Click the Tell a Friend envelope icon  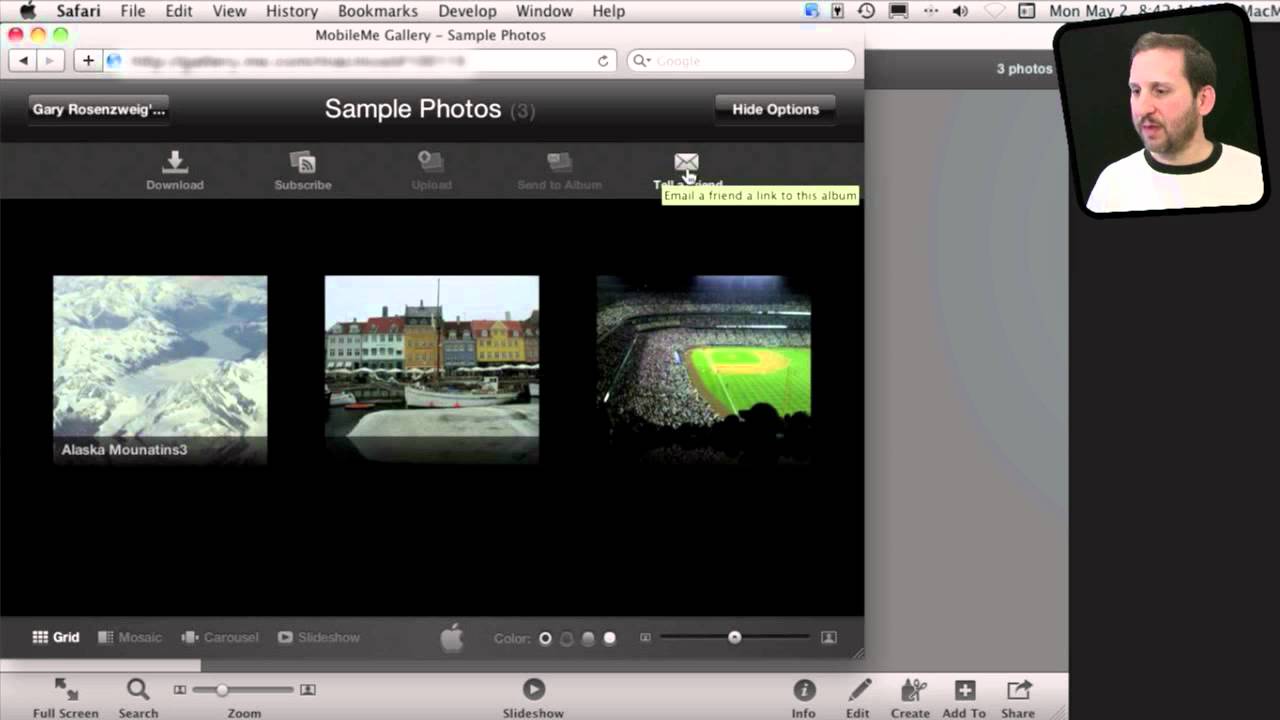pyautogui.click(x=686, y=162)
